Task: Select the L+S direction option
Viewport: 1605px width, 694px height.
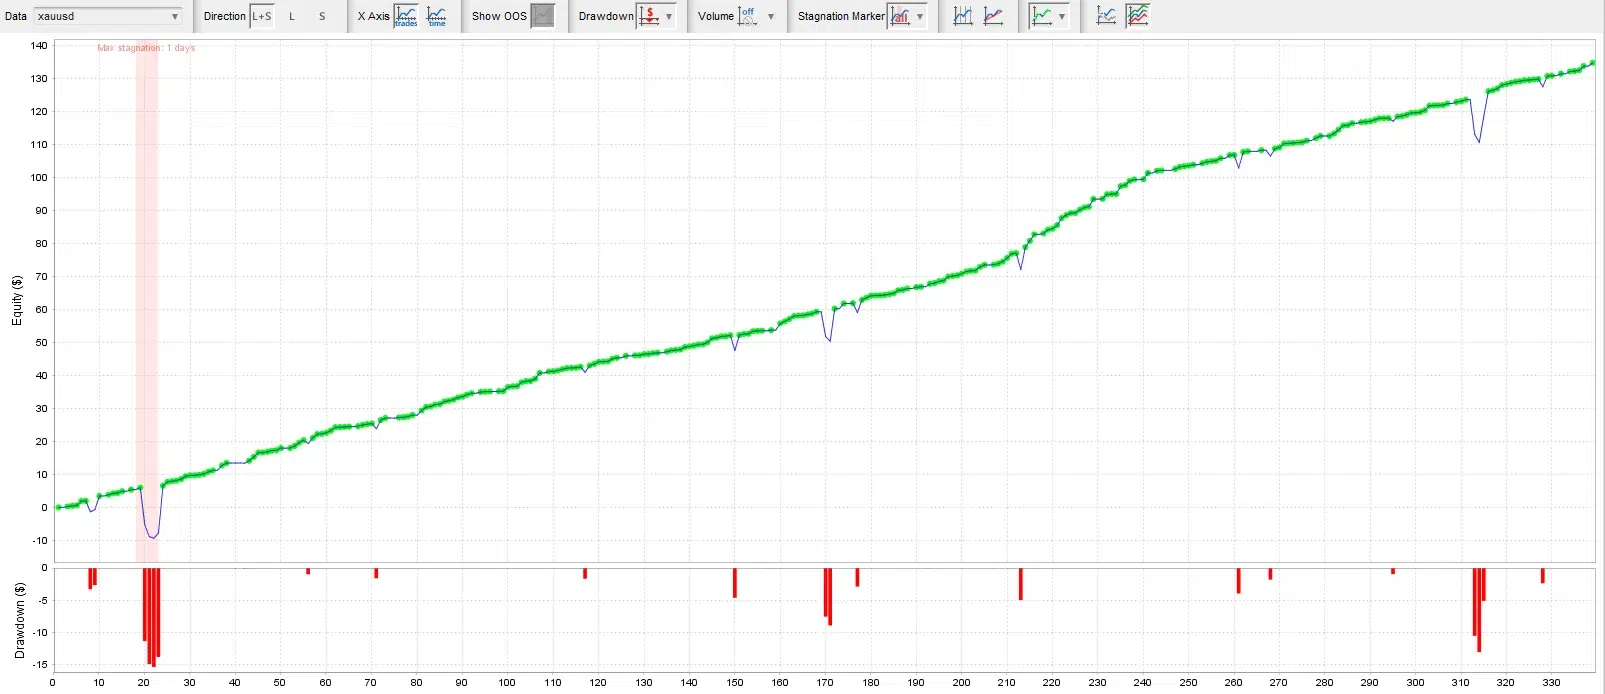Action: click(261, 16)
